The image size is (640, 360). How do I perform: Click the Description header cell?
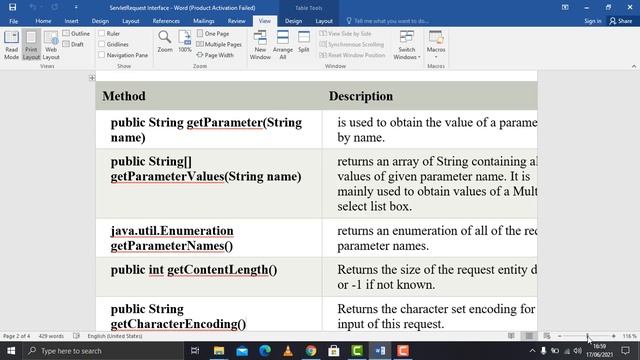point(430,96)
